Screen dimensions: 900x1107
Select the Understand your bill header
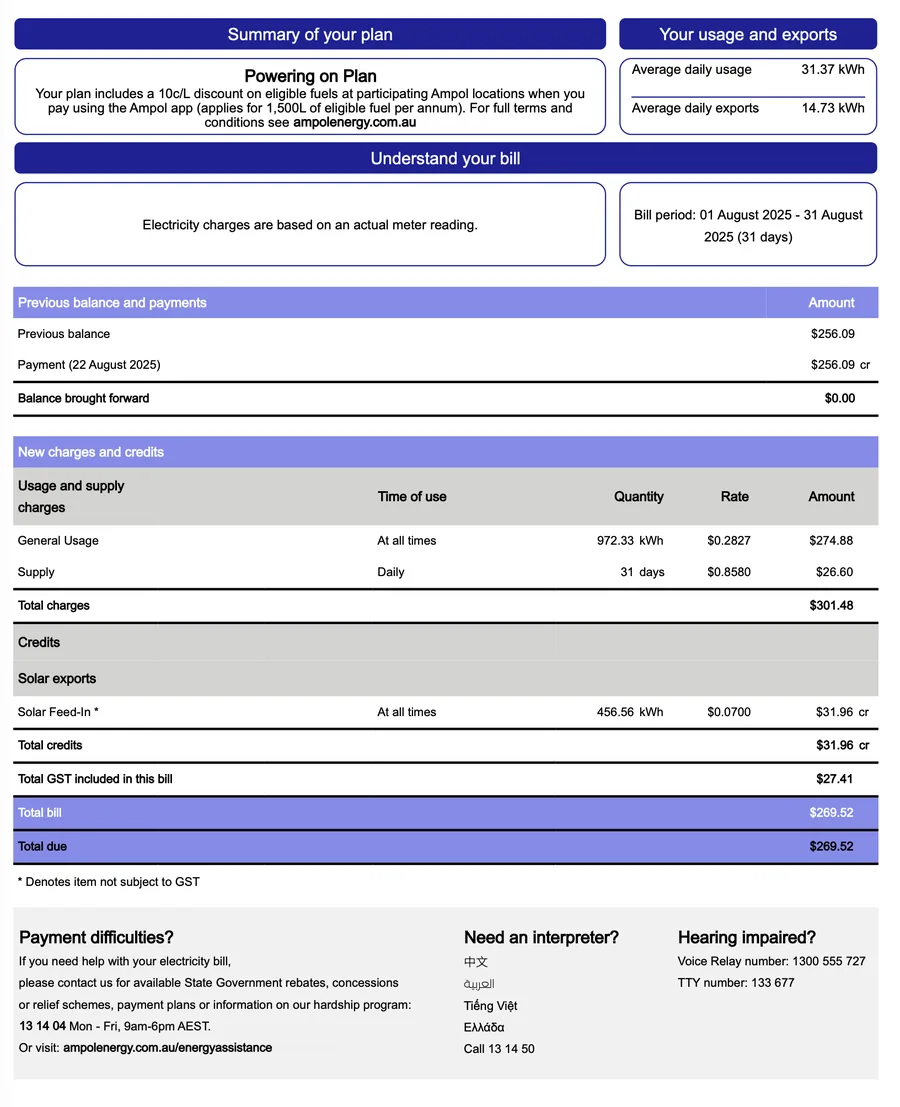(x=445, y=158)
